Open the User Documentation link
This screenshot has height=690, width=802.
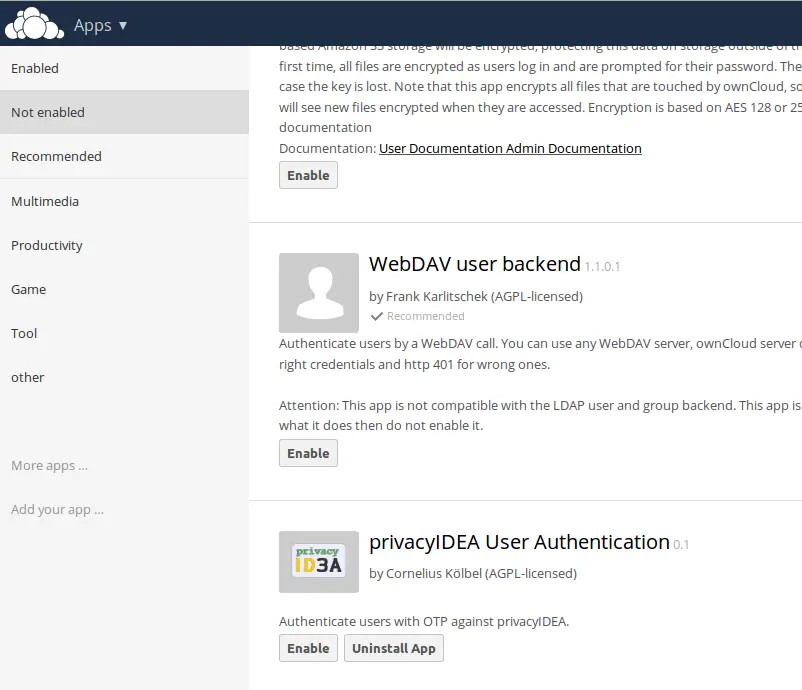tap(441, 148)
